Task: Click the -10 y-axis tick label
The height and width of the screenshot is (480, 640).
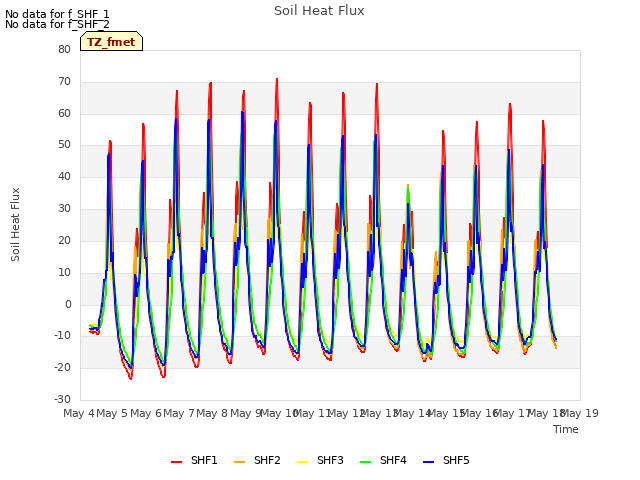Action: coord(63,336)
